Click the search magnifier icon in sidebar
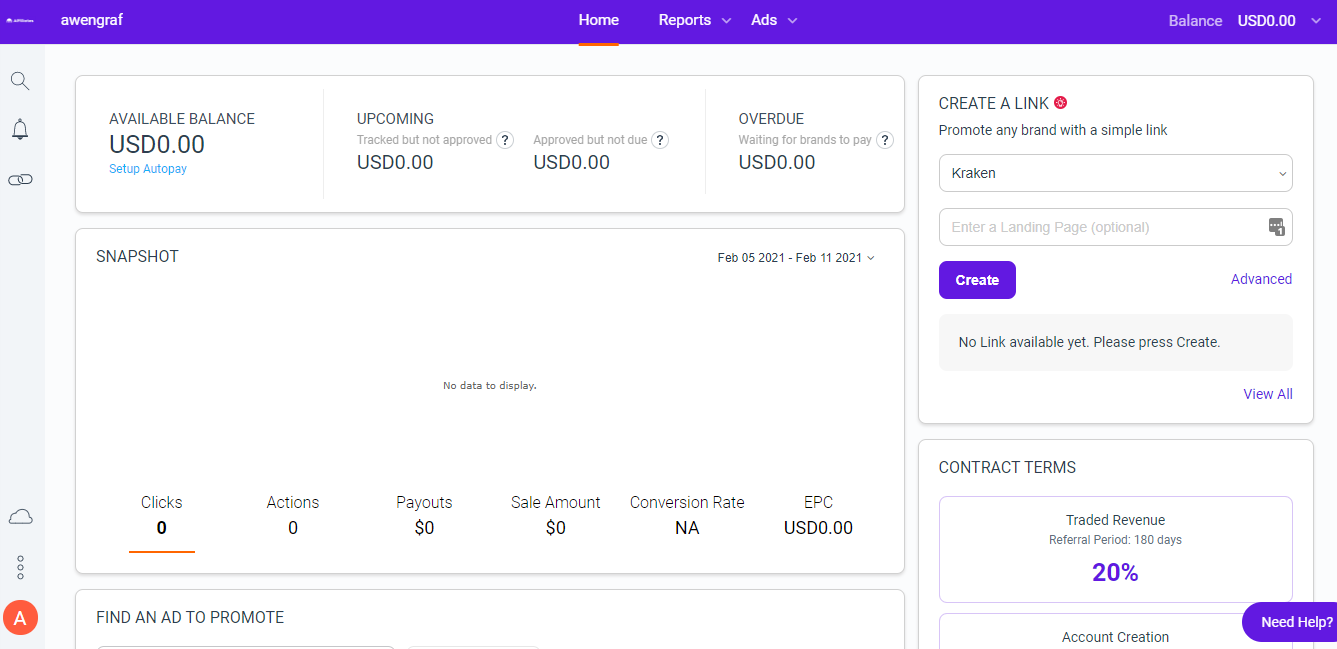Viewport: 1337px width, 649px height. (x=20, y=81)
